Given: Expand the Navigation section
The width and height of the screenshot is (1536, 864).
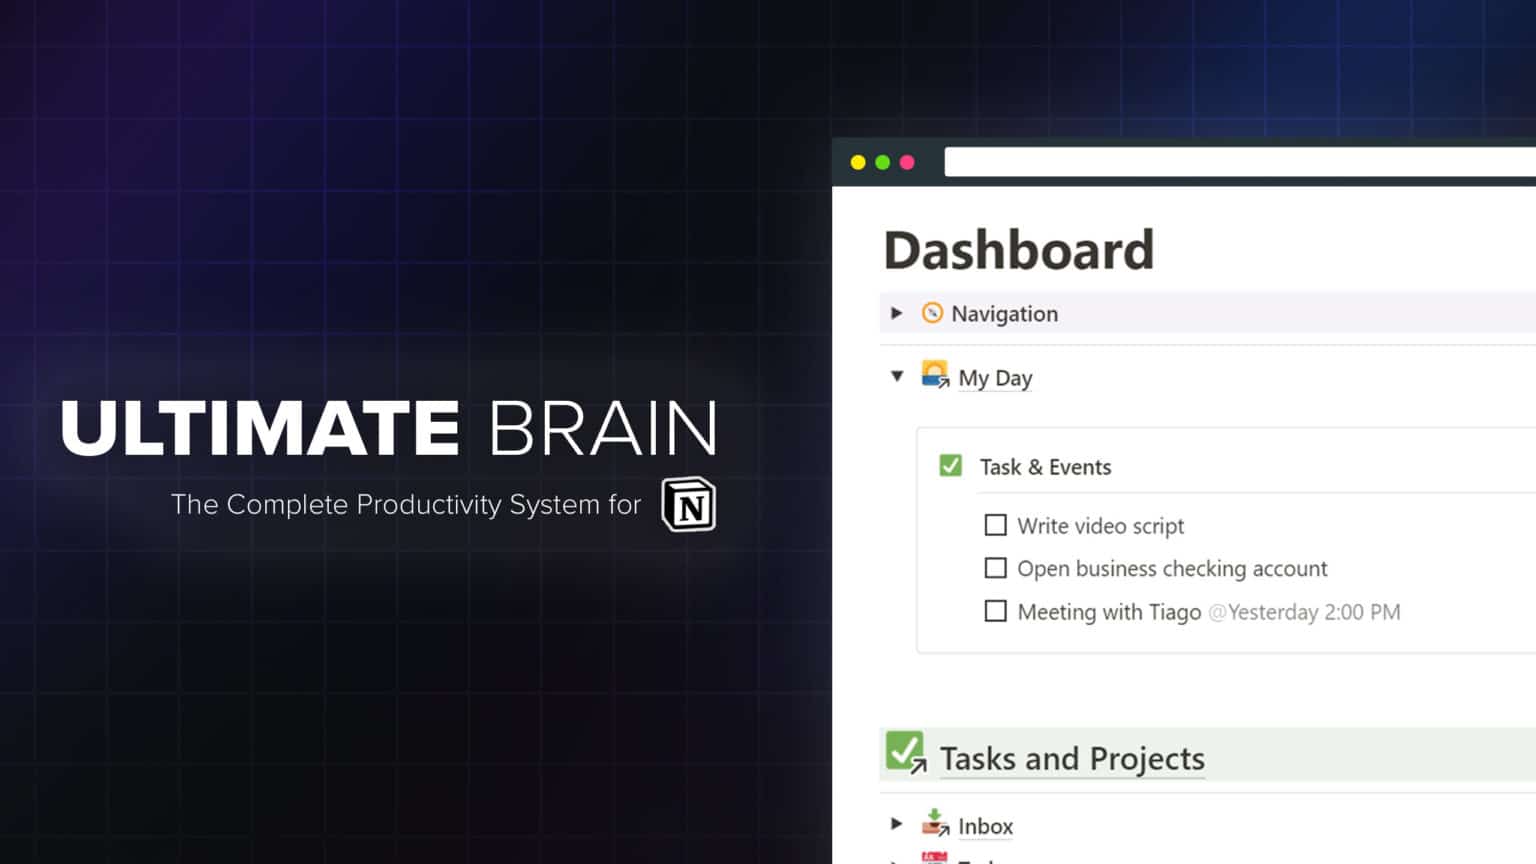Looking at the screenshot, I should (897, 313).
